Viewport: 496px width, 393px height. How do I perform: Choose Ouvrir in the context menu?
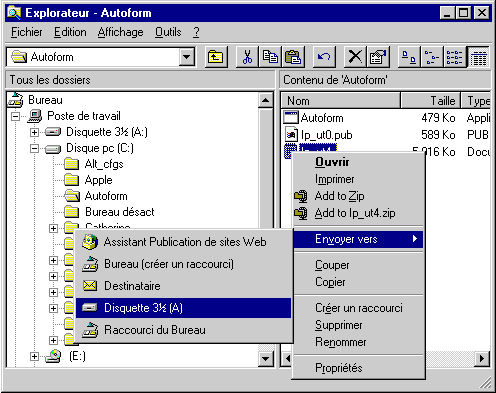[x=358, y=162]
